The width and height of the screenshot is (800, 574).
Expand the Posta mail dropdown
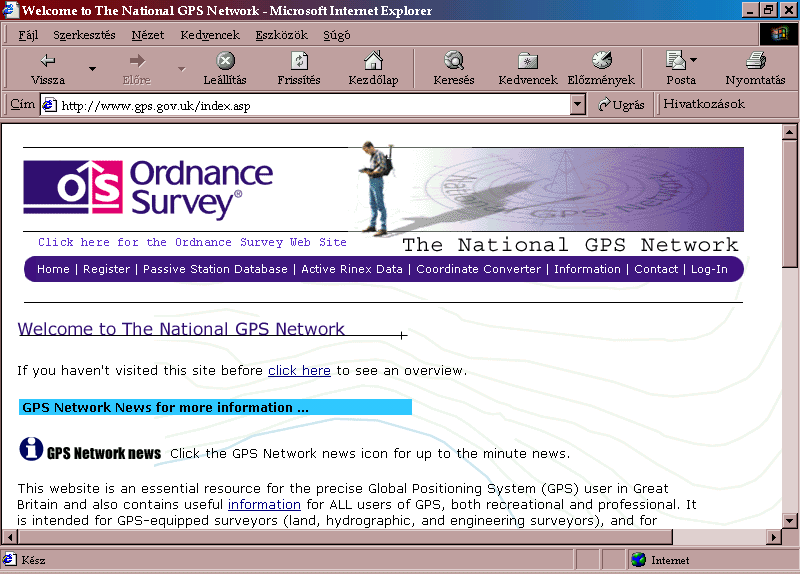694,61
